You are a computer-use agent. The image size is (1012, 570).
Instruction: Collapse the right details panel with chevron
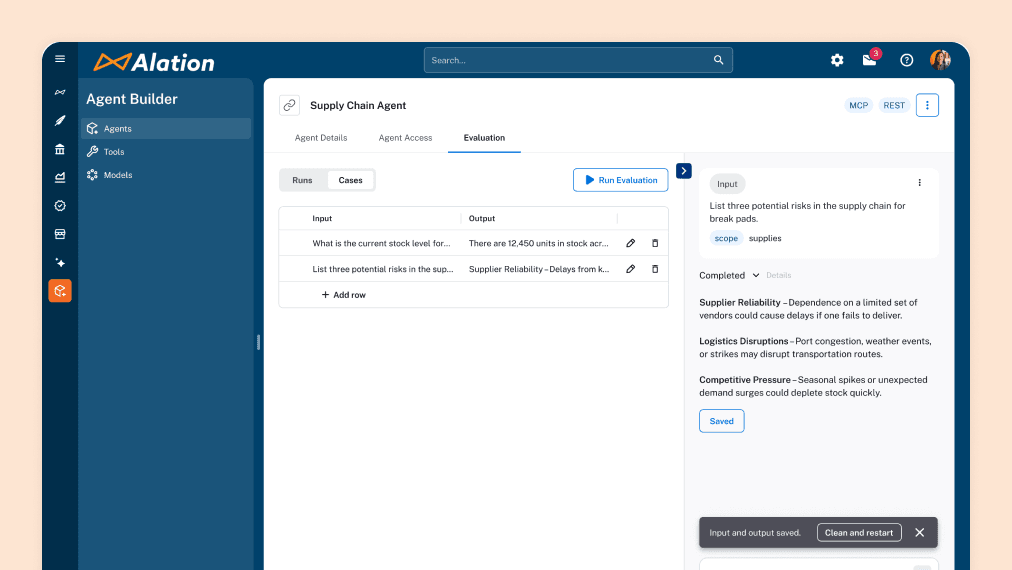pos(684,171)
